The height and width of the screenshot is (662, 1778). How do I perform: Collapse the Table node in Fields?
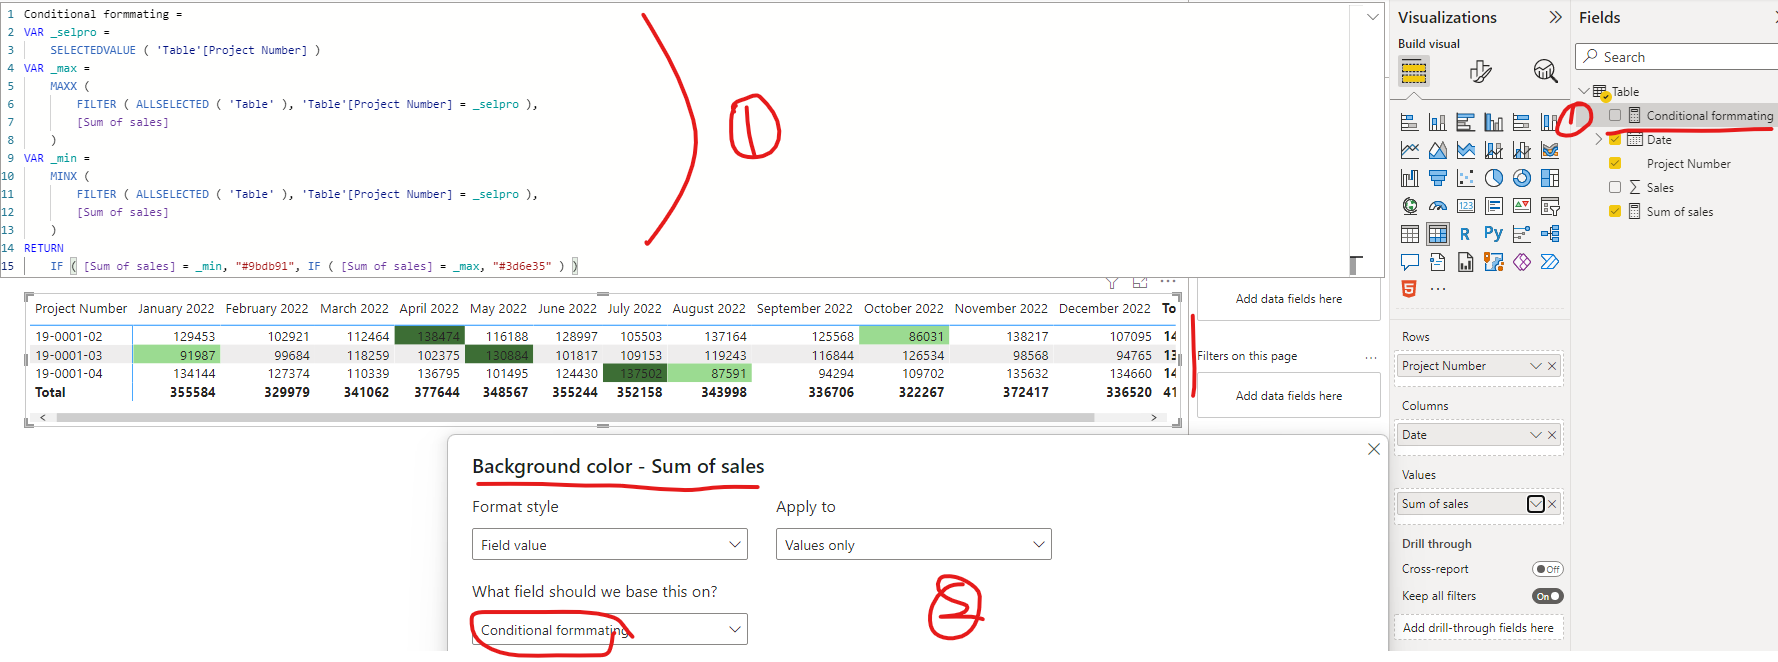pos(1584,91)
